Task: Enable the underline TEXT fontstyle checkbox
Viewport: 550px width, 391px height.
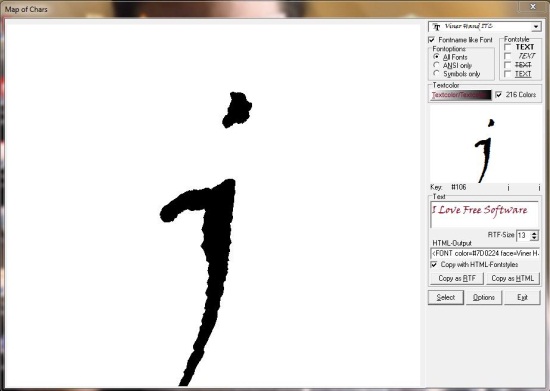Action: coord(507,74)
